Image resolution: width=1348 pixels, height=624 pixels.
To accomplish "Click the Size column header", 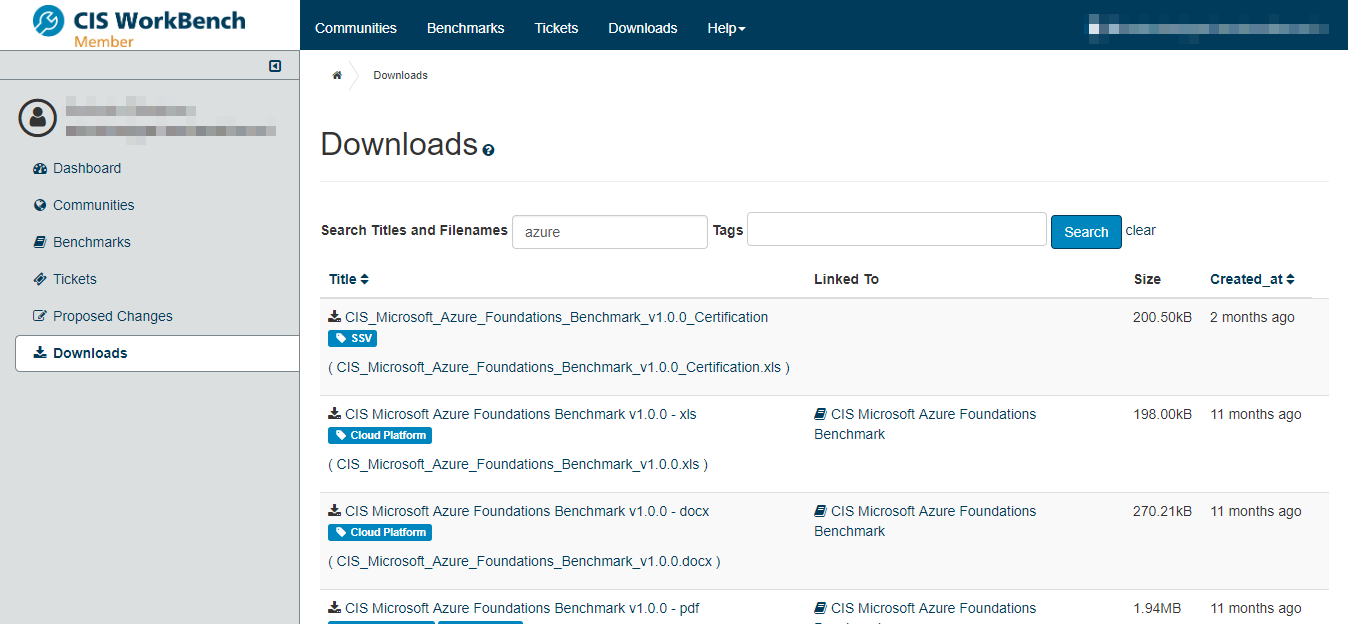I will (1147, 279).
